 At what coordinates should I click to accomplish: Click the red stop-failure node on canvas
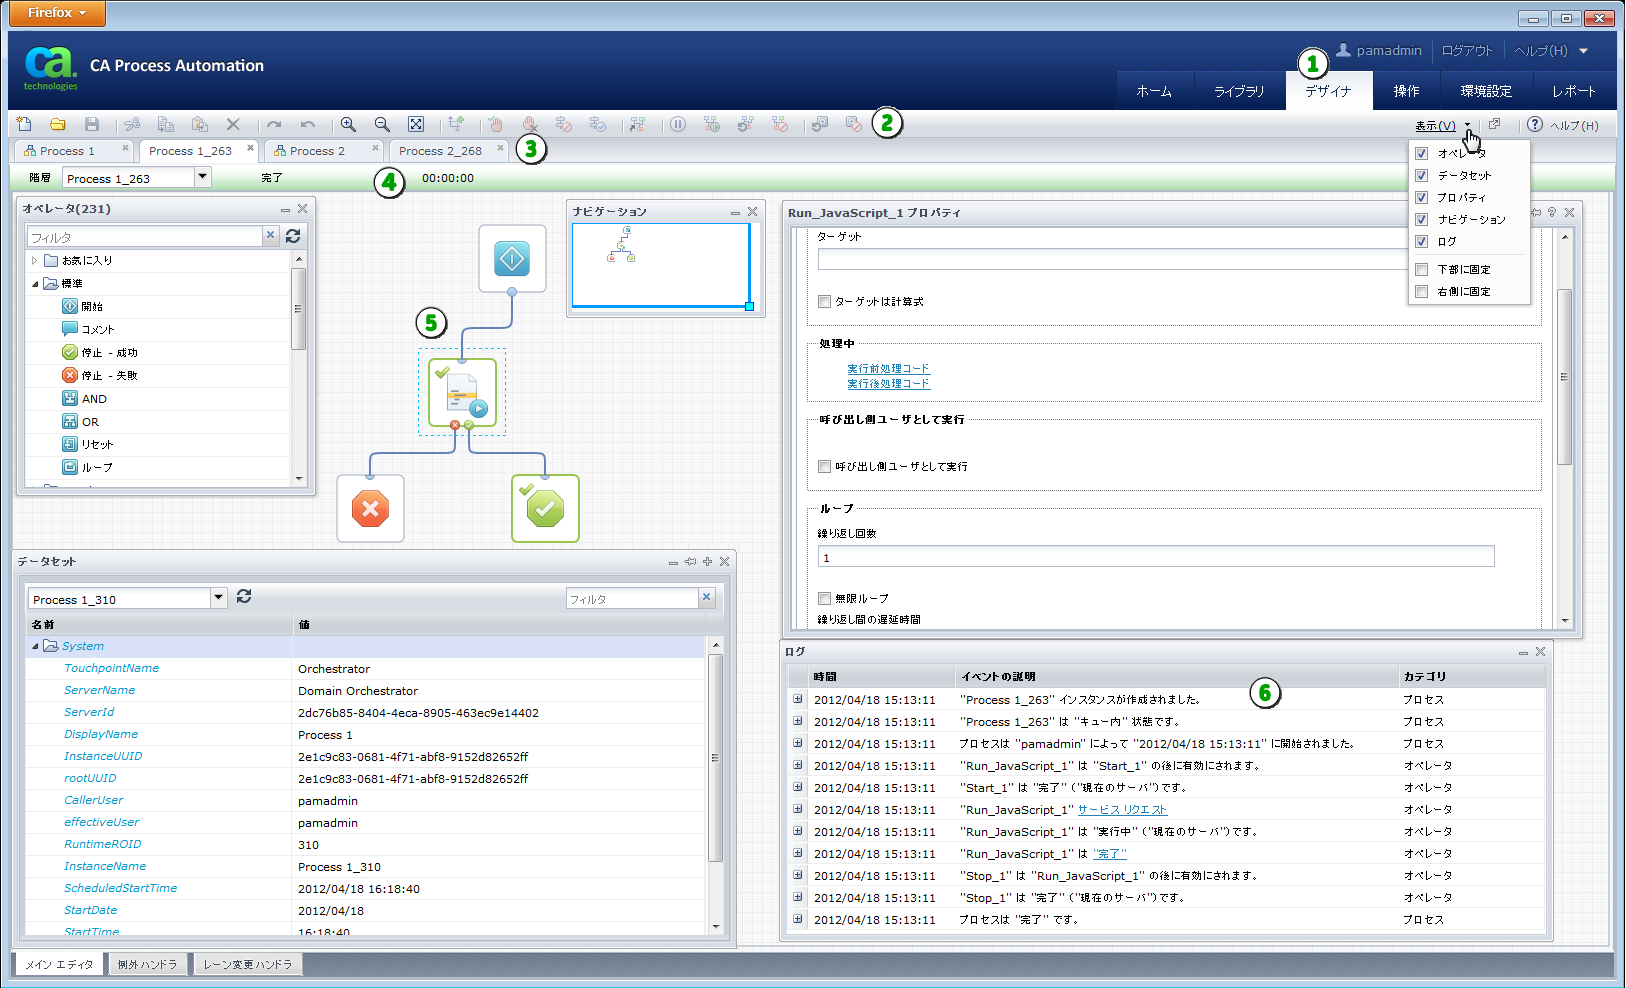[370, 509]
